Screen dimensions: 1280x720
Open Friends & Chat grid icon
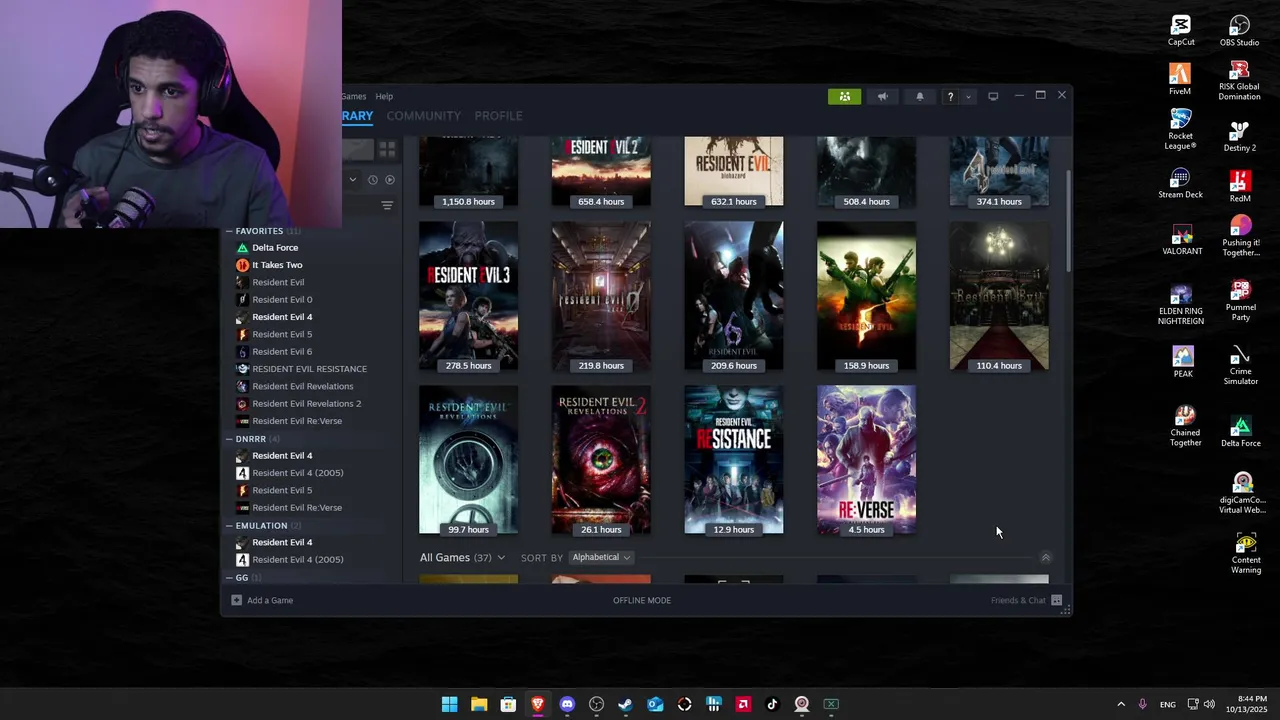coord(1056,600)
